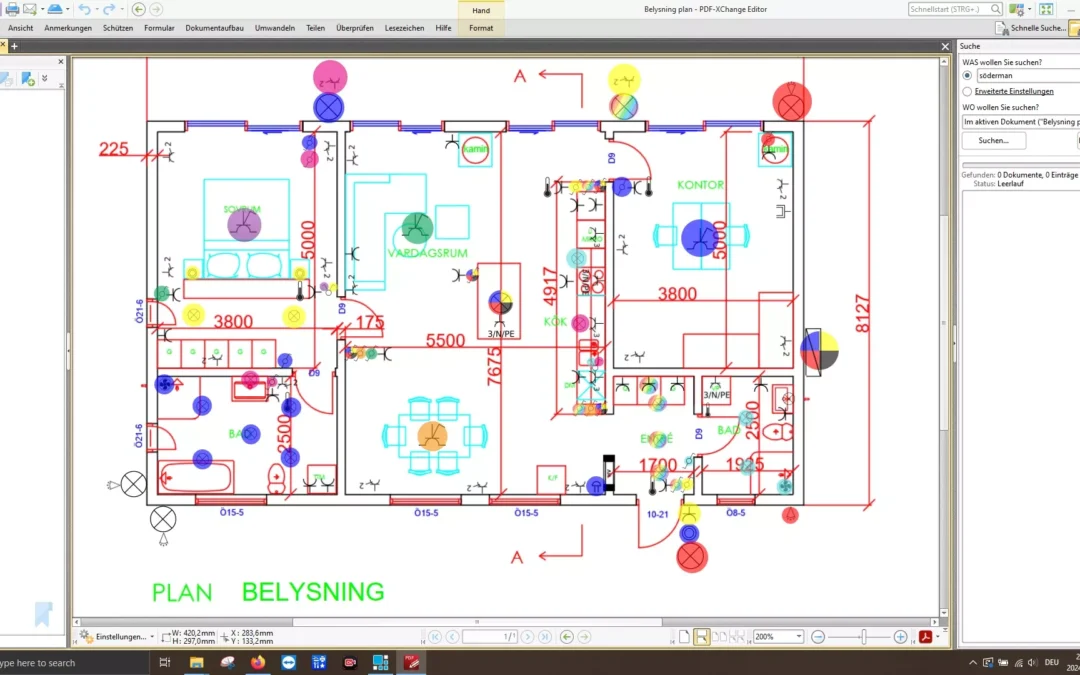Toggle full screen mode icon at top right
The height and width of the screenshot is (675, 1080).
1046,9
